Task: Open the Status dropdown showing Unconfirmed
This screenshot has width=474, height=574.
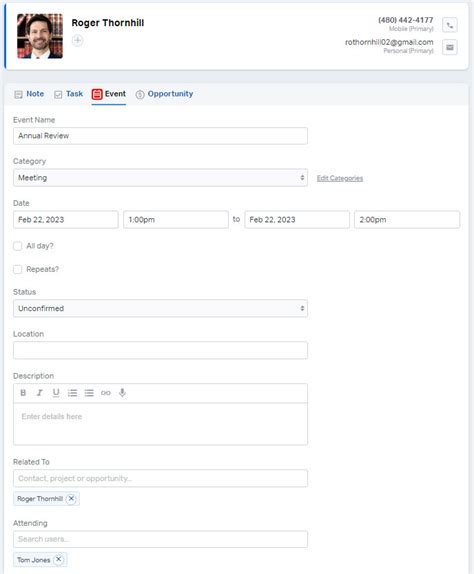Action: [x=160, y=308]
